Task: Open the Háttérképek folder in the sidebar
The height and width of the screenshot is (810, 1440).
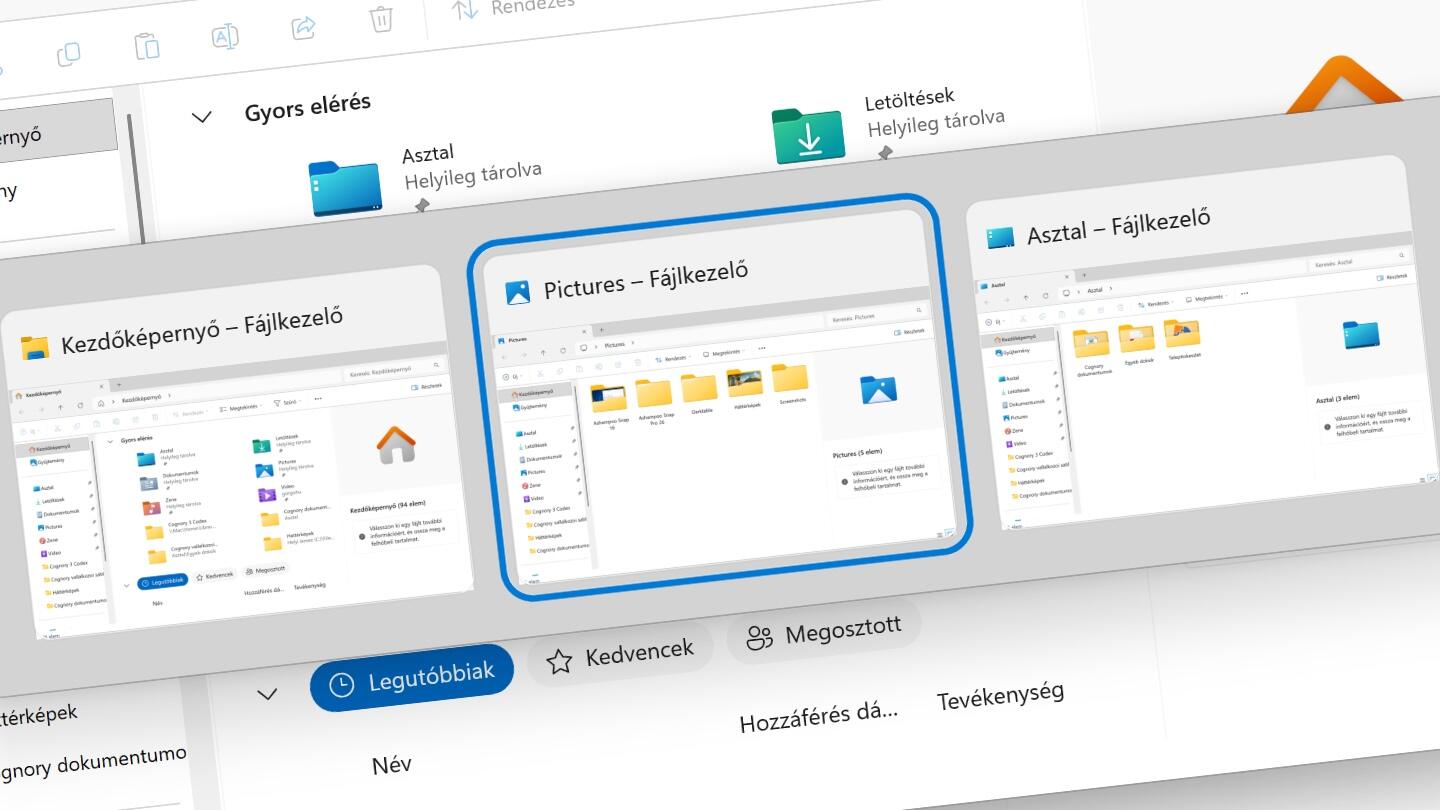Action: click(x=38, y=717)
